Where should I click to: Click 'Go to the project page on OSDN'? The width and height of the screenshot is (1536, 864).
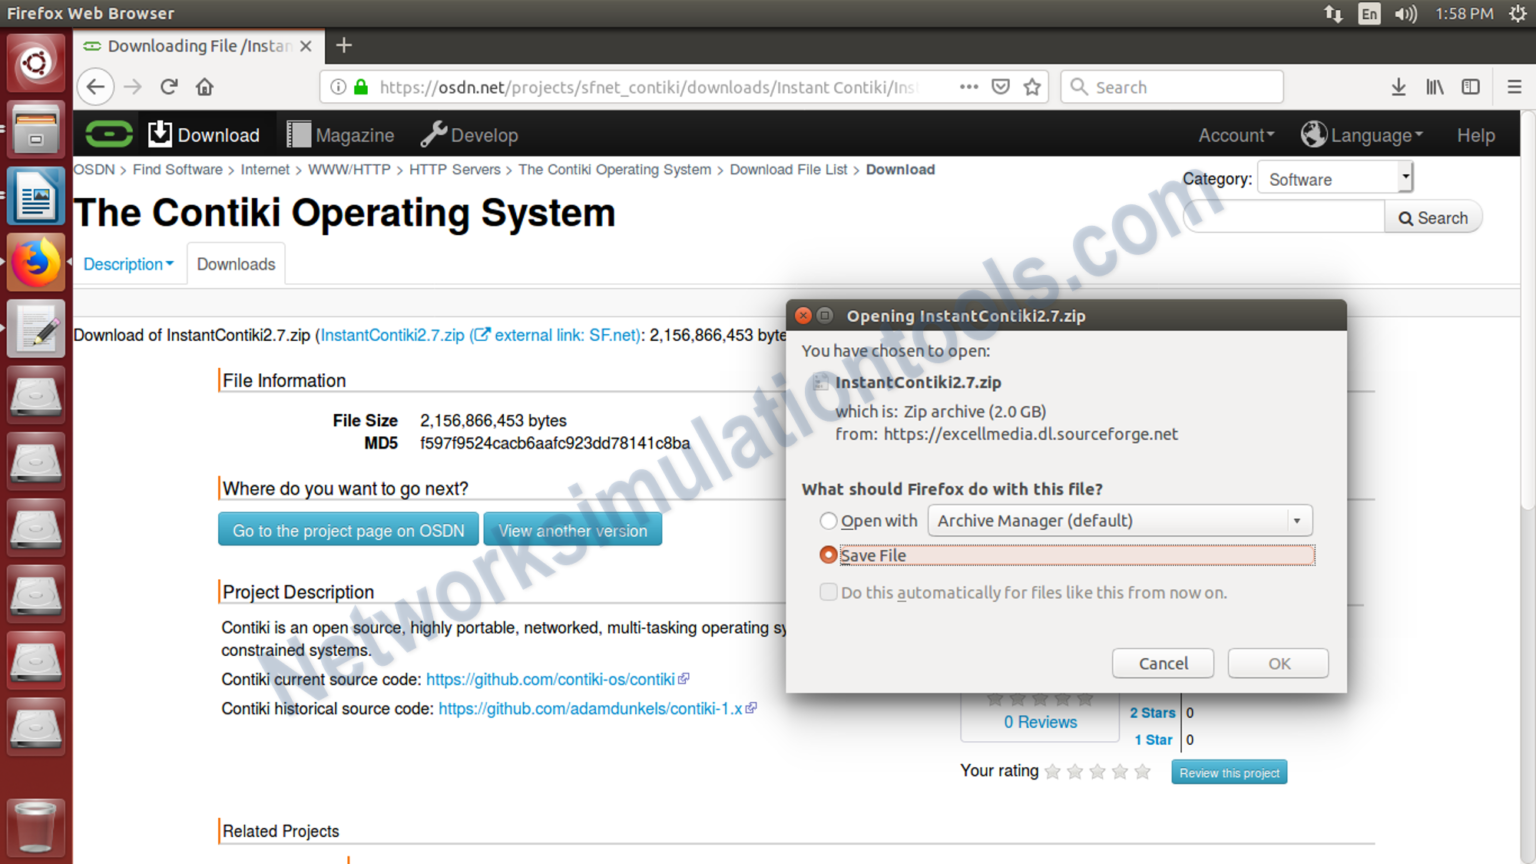348,530
